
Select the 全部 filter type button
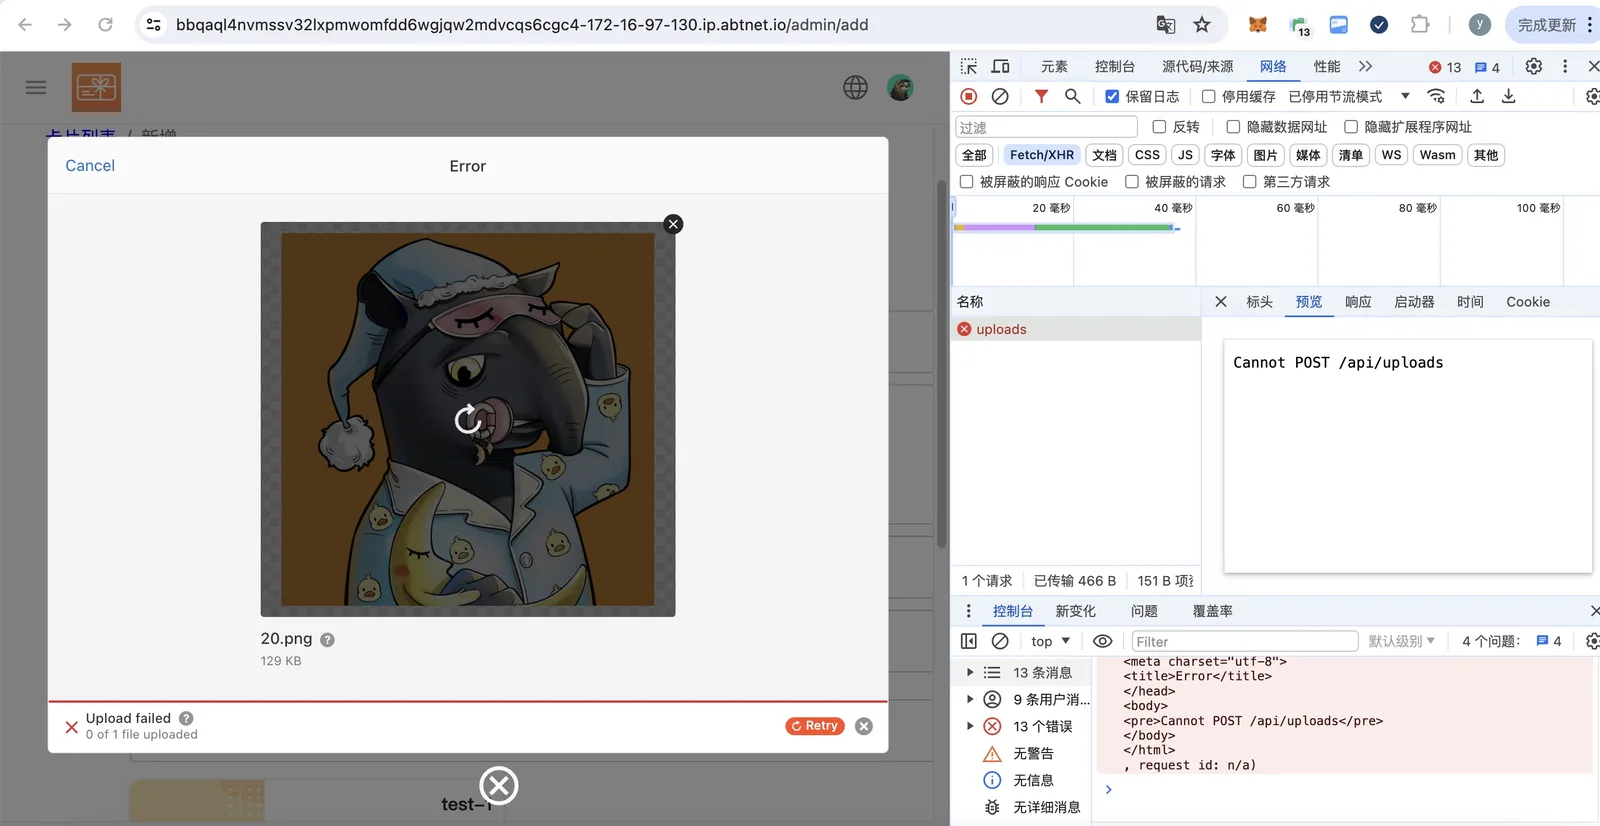pos(974,155)
